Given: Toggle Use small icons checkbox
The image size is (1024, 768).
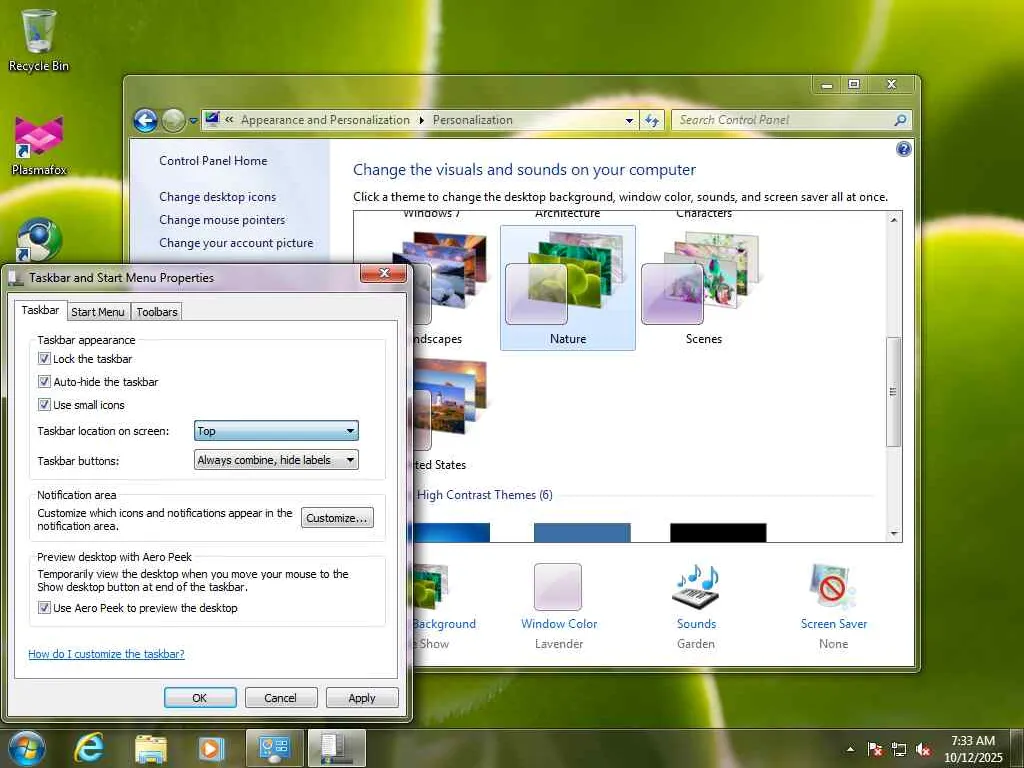Looking at the screenshot, I should point(44,404).
